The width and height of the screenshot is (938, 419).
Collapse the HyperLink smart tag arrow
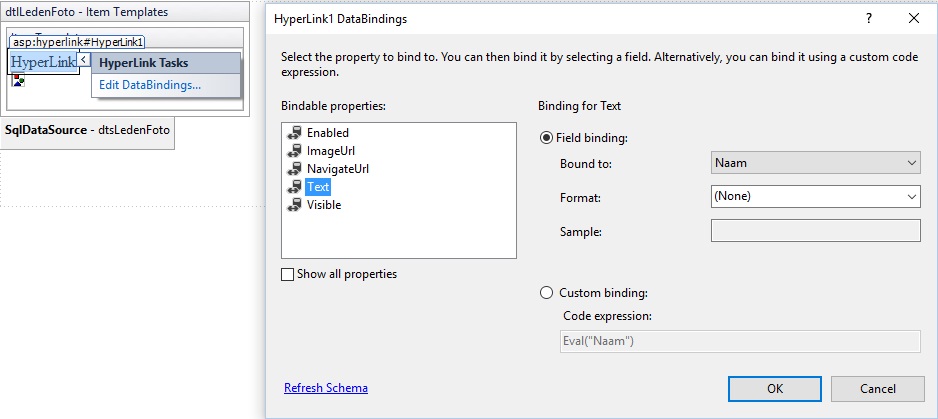84,59
